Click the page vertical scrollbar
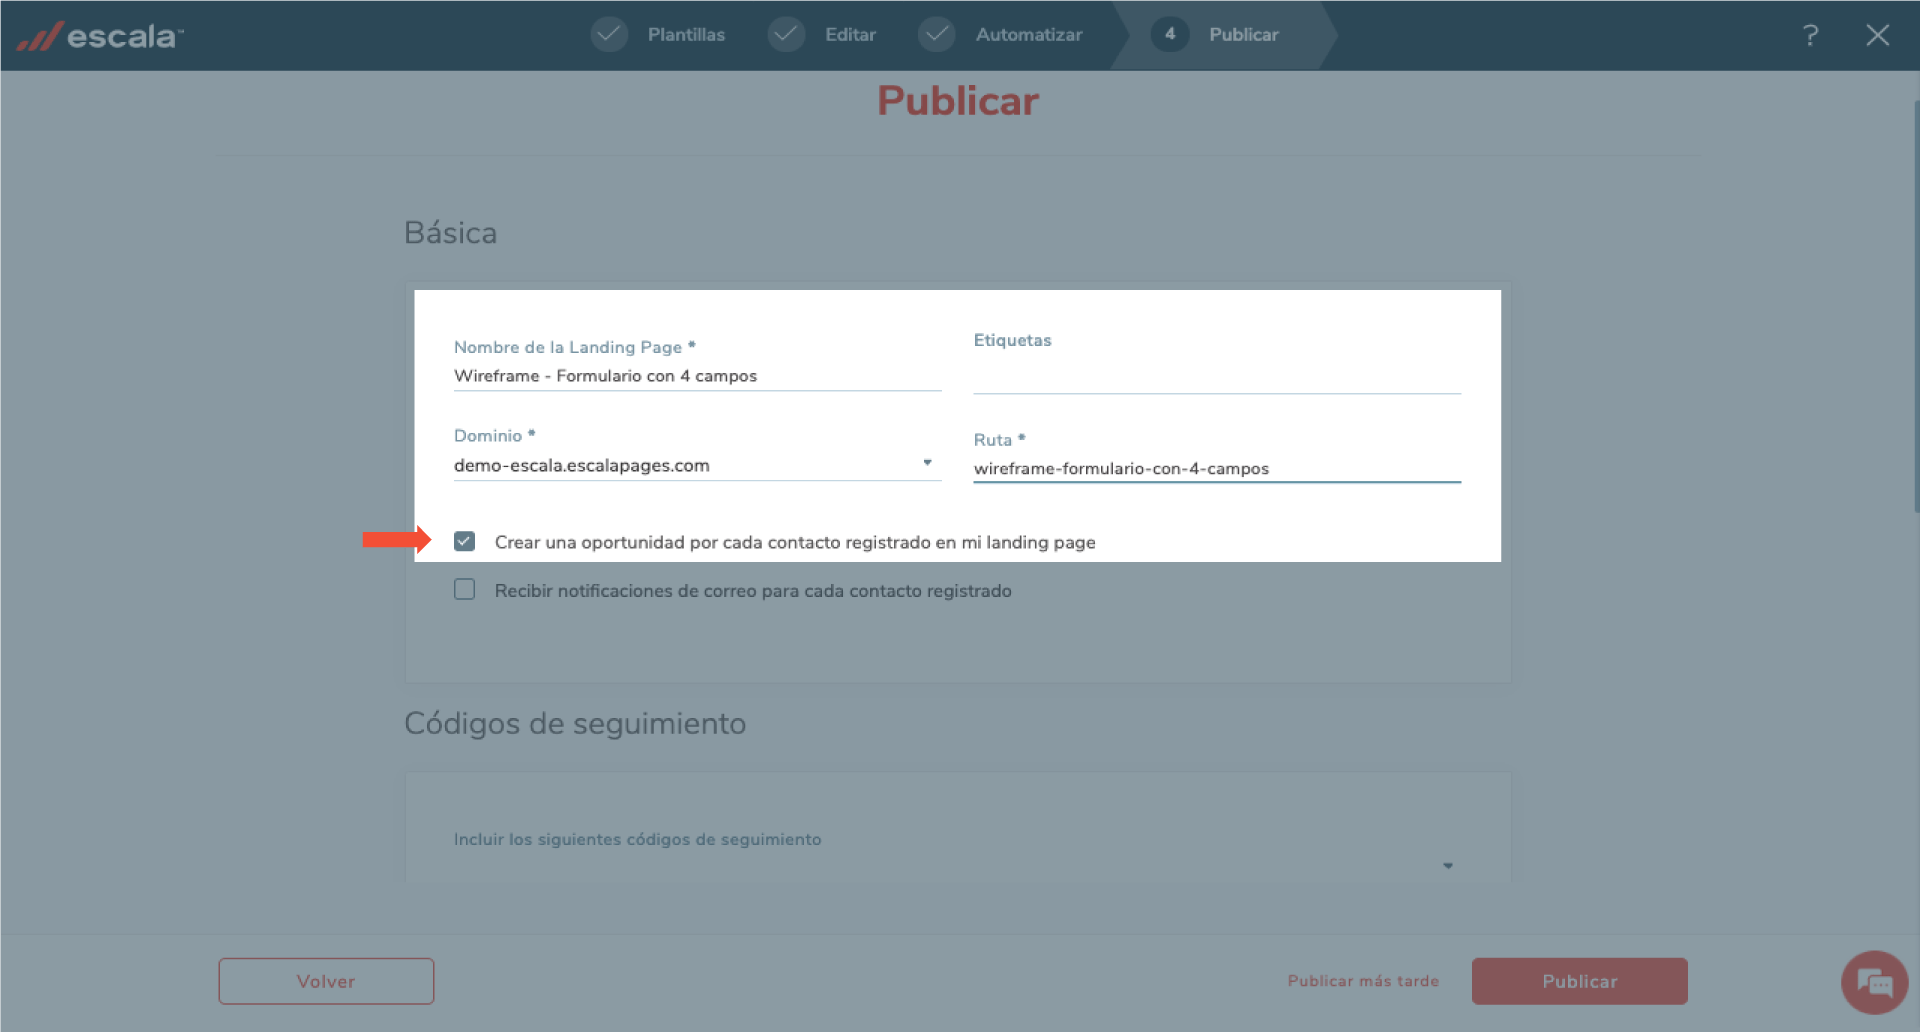This screenshot has width=1920, height=1032. pyautogui.click(x=1915, y=300)
